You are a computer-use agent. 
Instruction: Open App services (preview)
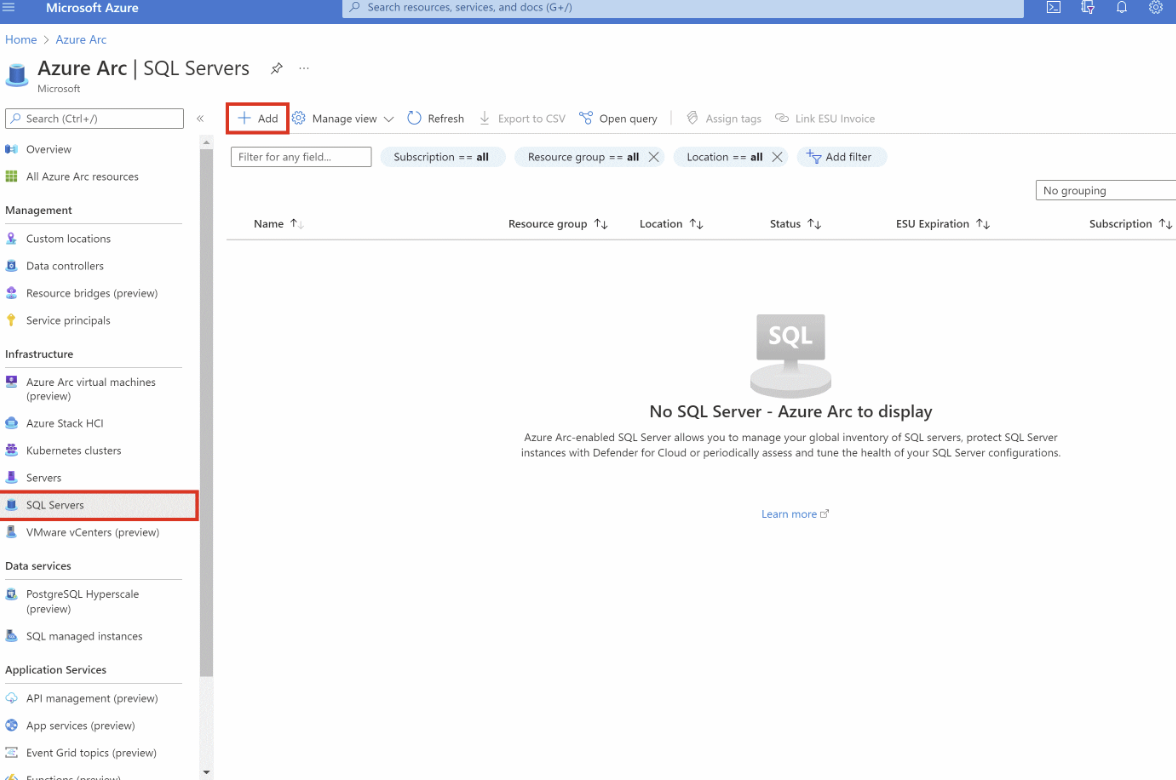[x=80, y=725]
